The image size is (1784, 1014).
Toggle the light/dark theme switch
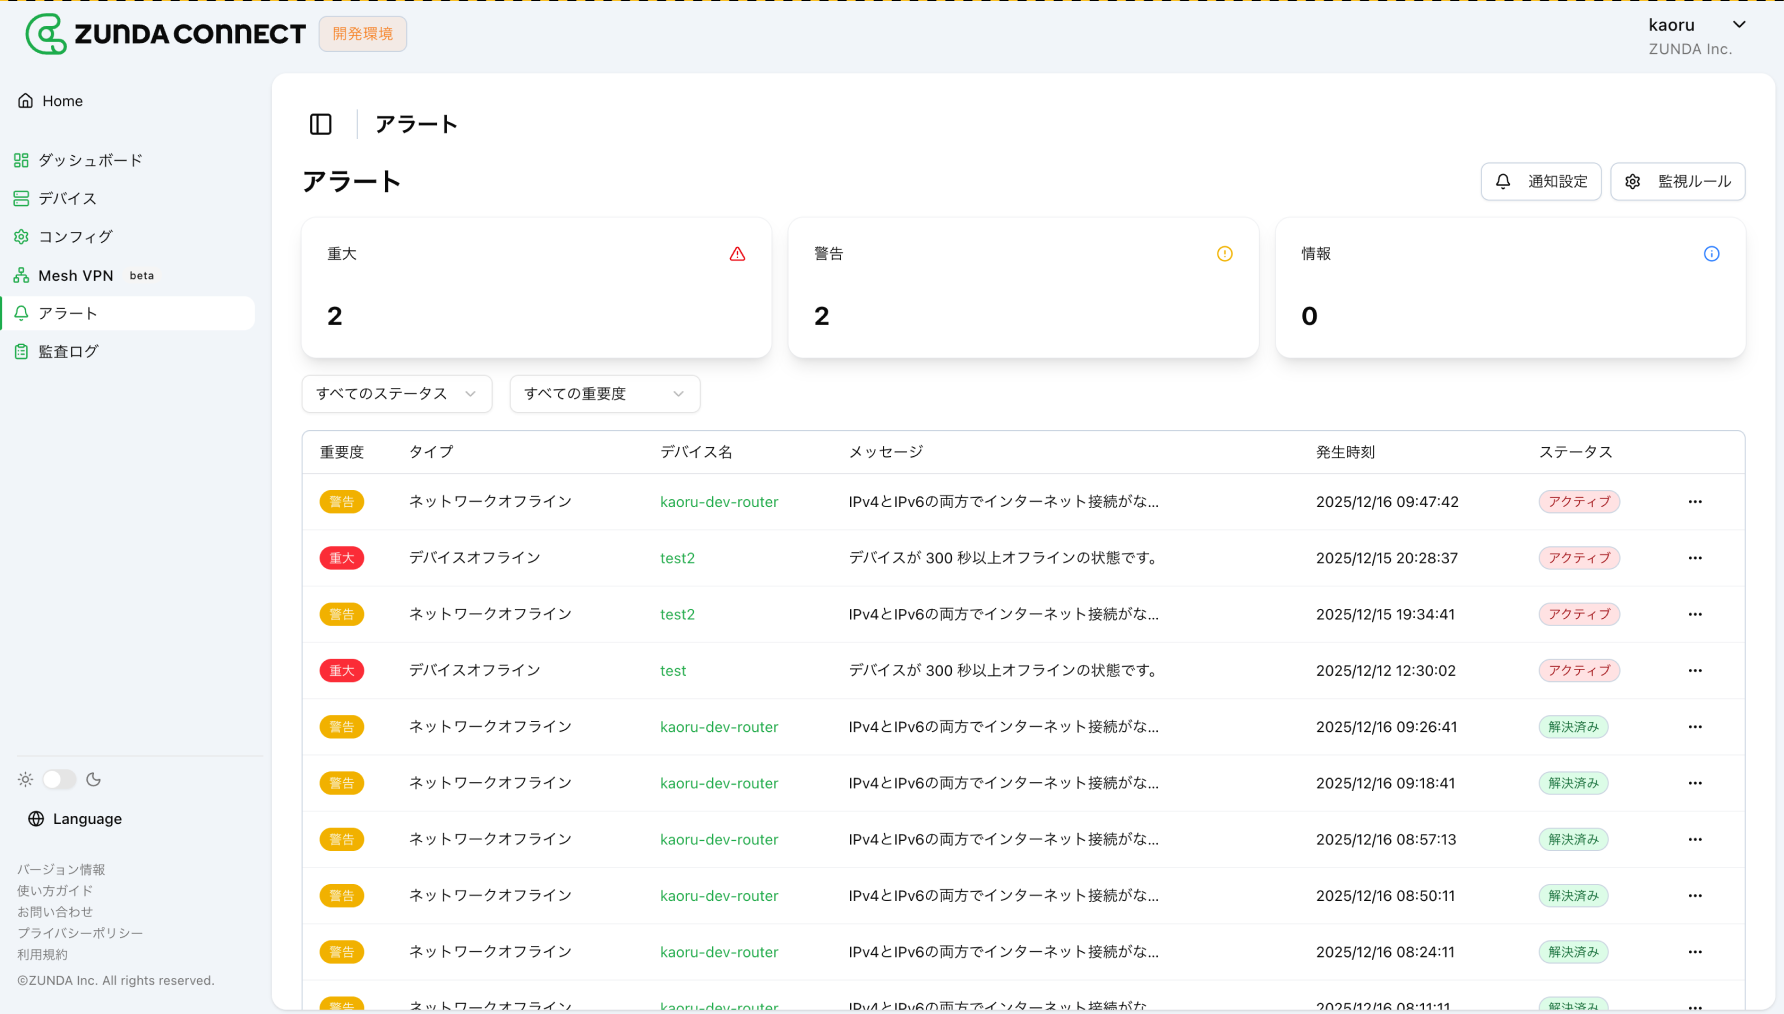(59, 780)
